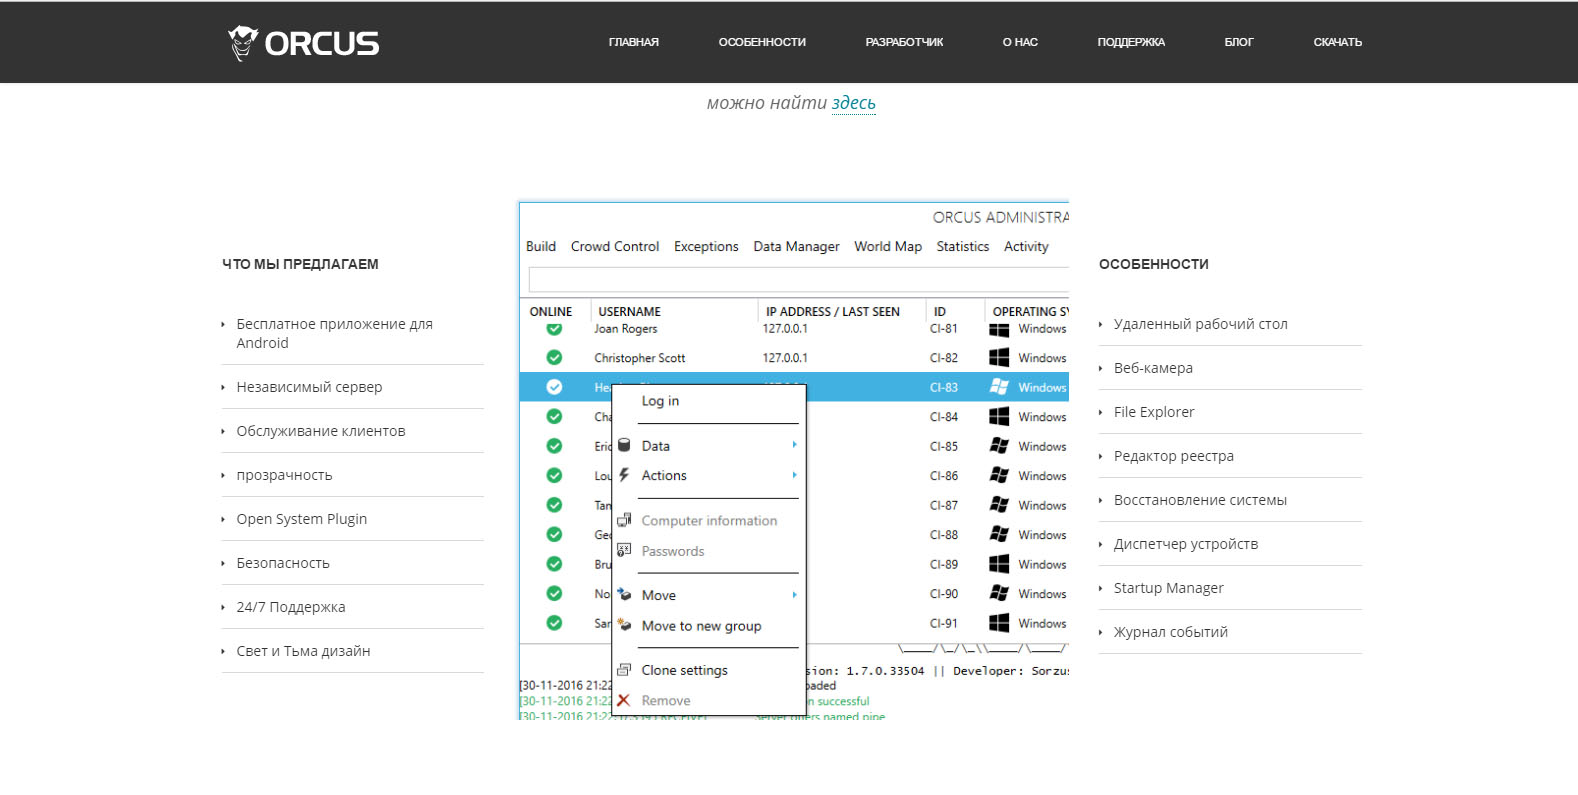Click the red X Remove icon
The height and width of the screenshot is (795, 1578).
click(624, 700)
